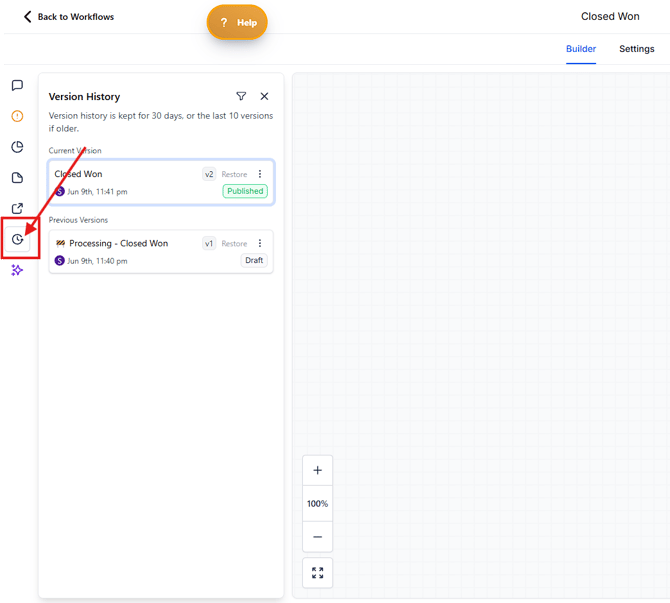This screenshot has width=670, height=603.
Task: Click the Previous Versions heading
Action: point(78,220)
